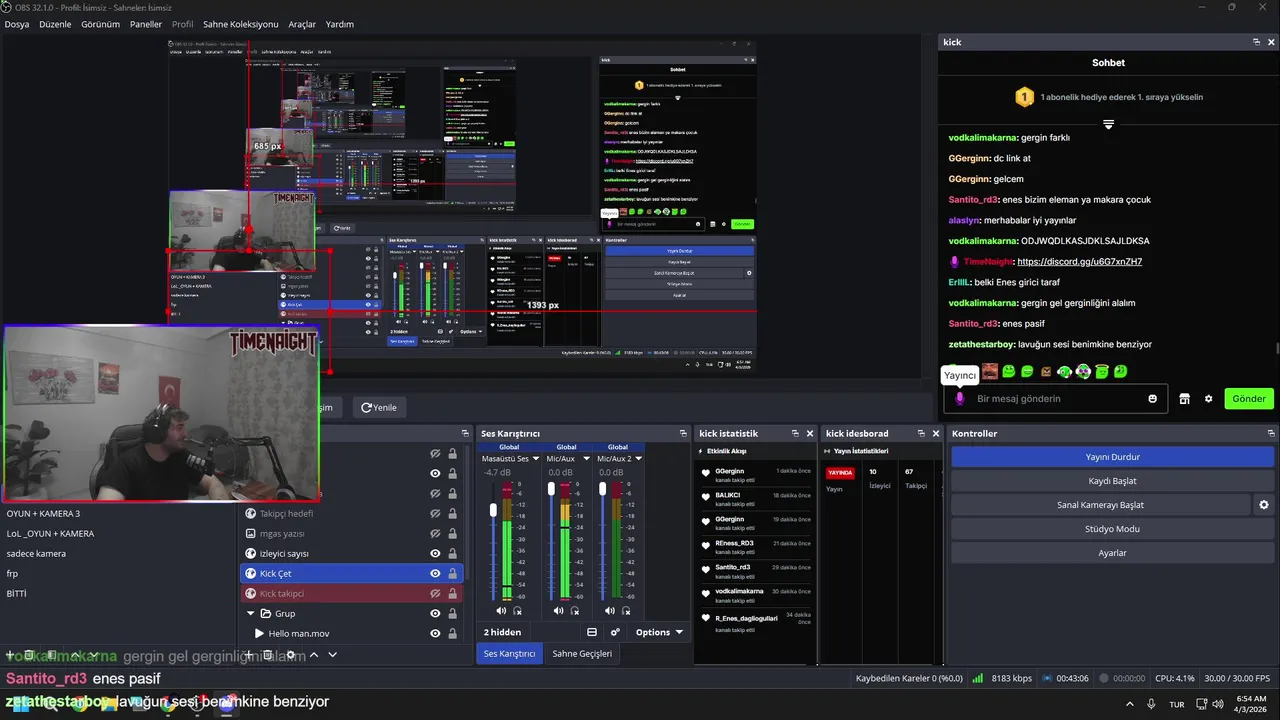Move selected source down with arrow
The image size is (1280, 720).
tap(333, 655)
